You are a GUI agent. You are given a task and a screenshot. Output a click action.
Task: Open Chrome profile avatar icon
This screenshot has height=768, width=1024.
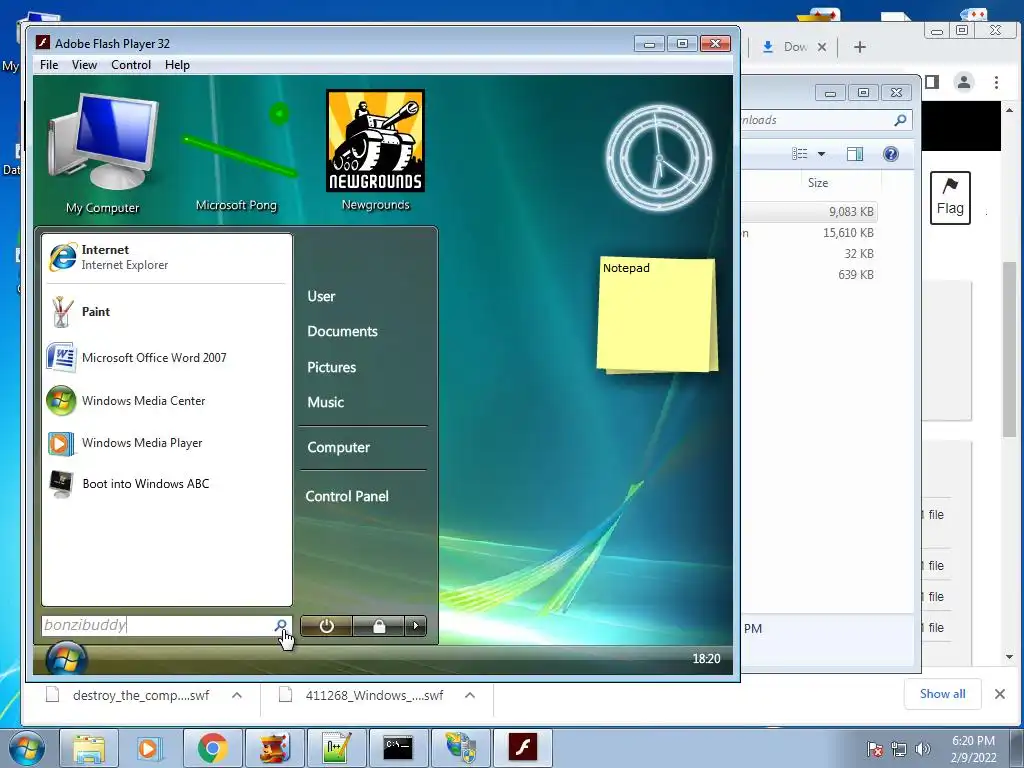pos(964,82)
